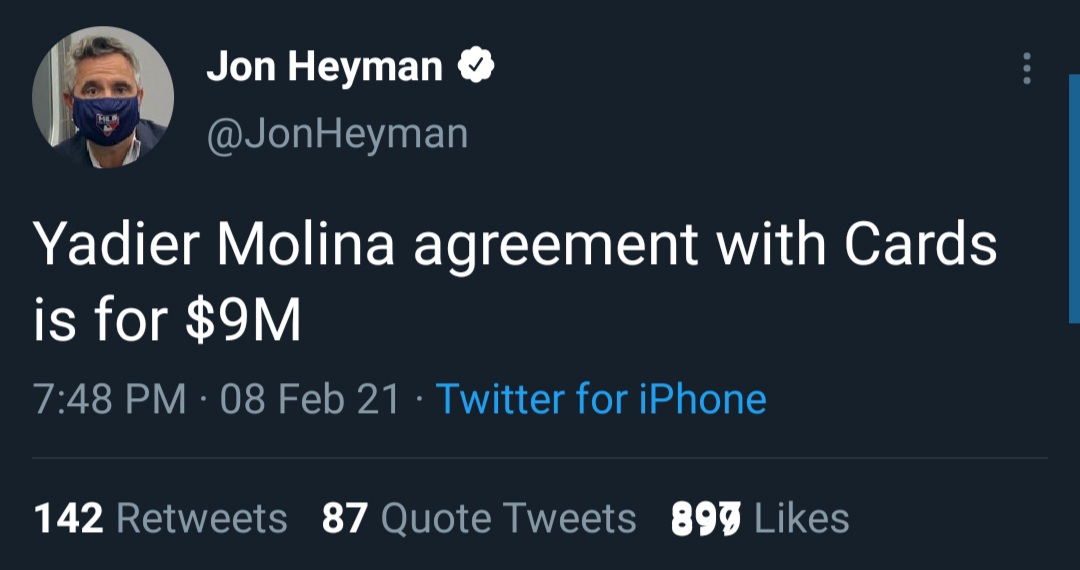Click the word Cards in the tweet
This screenshot has height=570, width=1080.
pyautogui.click(x=921, y=247)
